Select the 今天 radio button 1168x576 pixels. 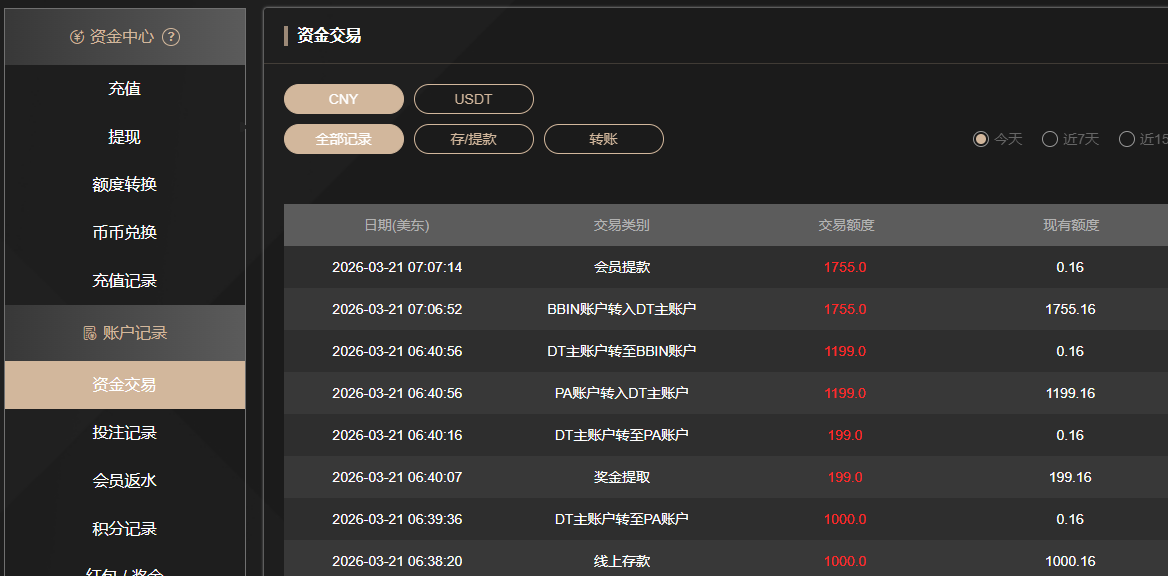point(981,139)
